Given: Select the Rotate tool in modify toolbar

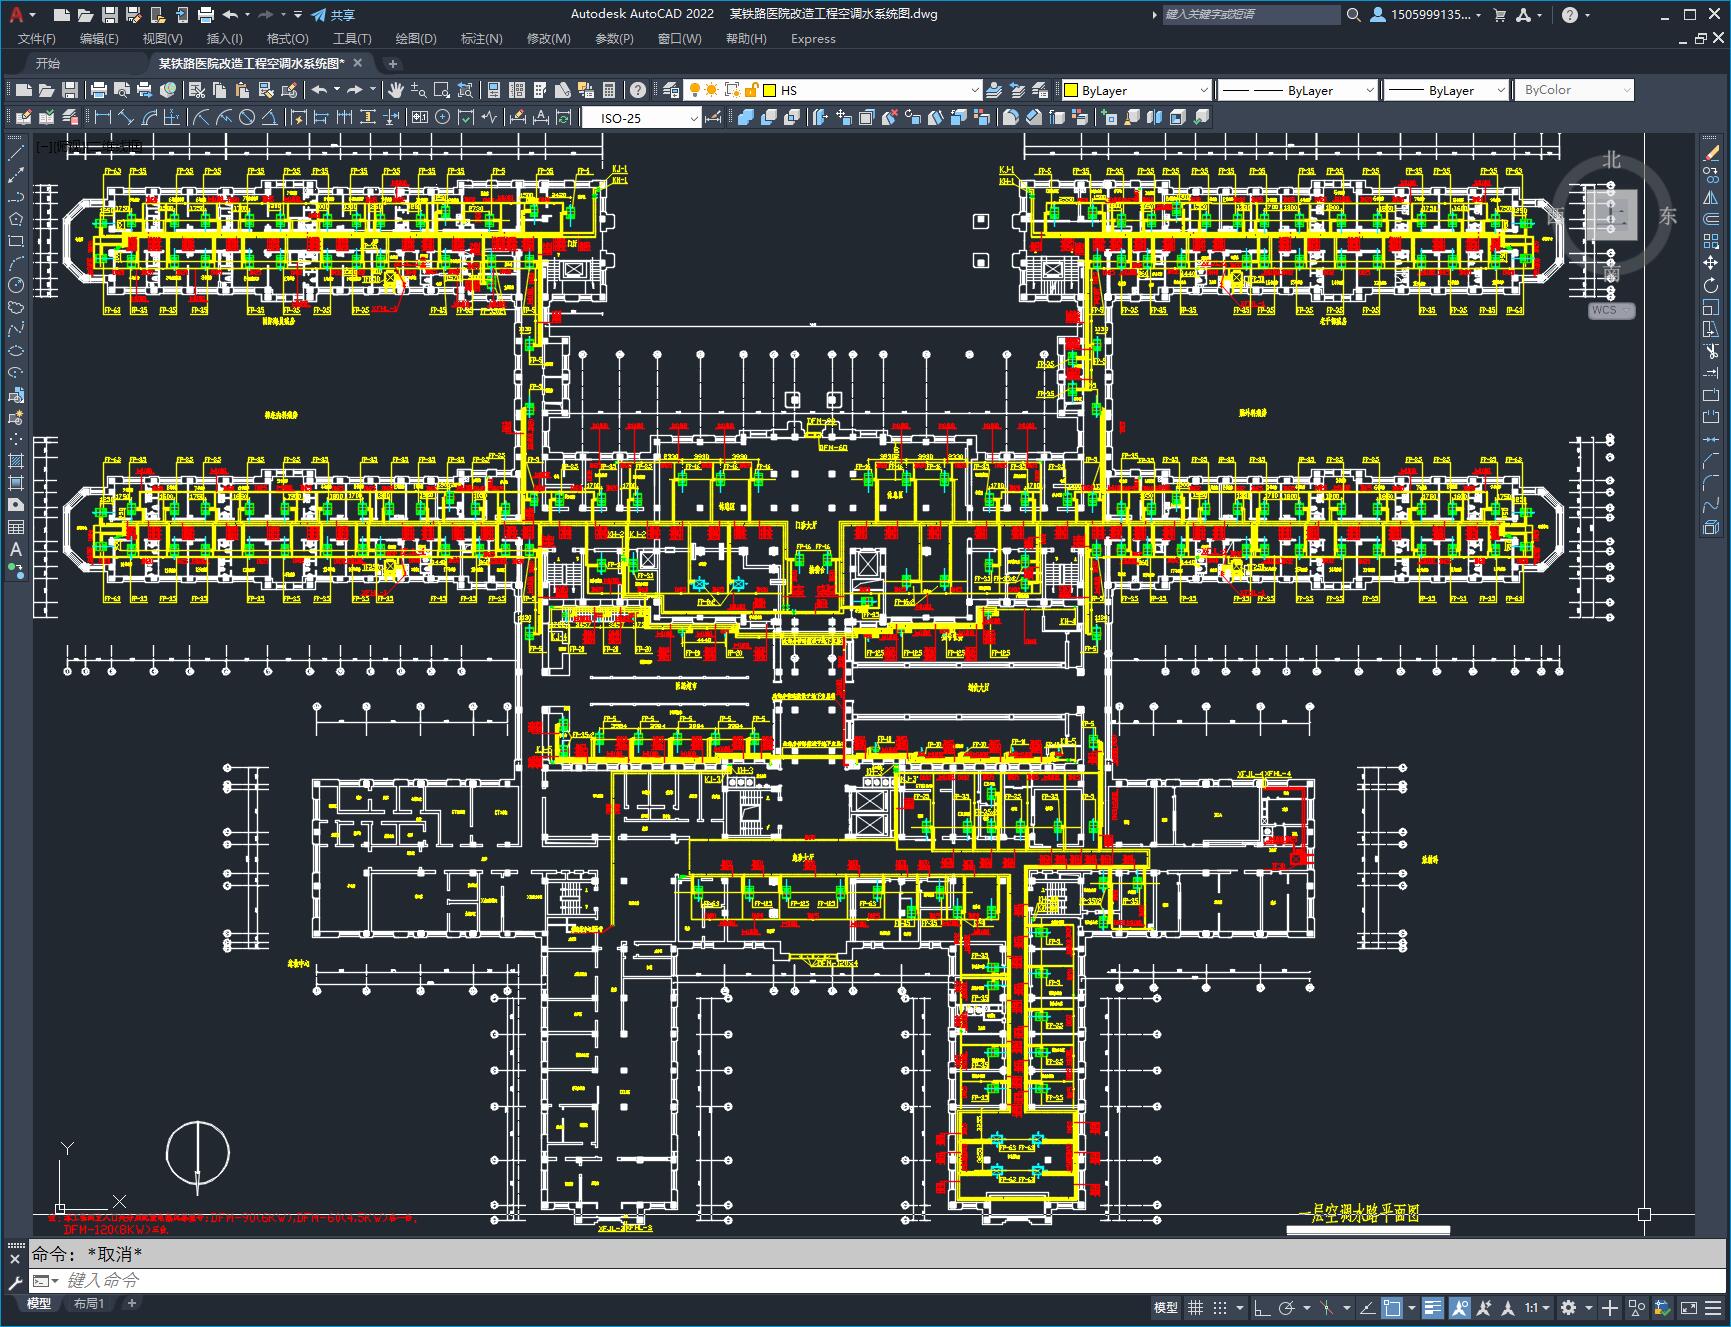Looking at the screenshot, I should point(1711,285).
